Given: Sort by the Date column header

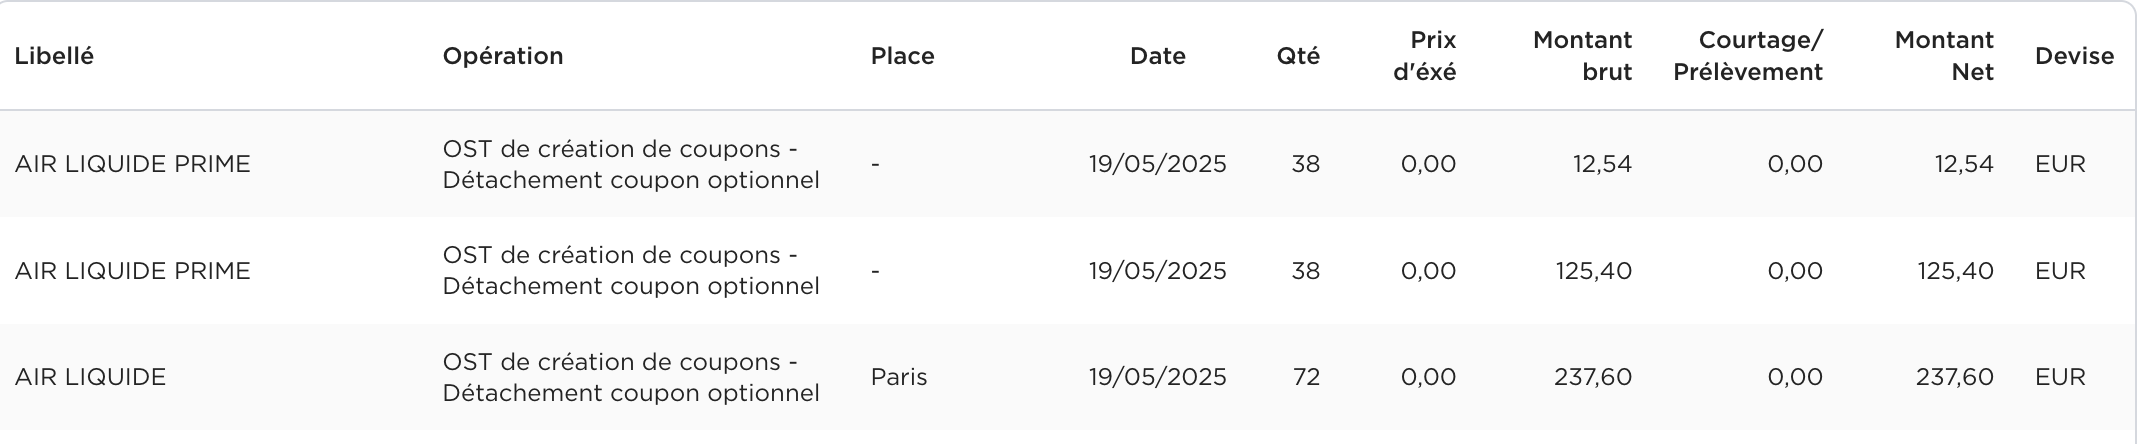Looking at the screenshot, I should [1157, 56].
